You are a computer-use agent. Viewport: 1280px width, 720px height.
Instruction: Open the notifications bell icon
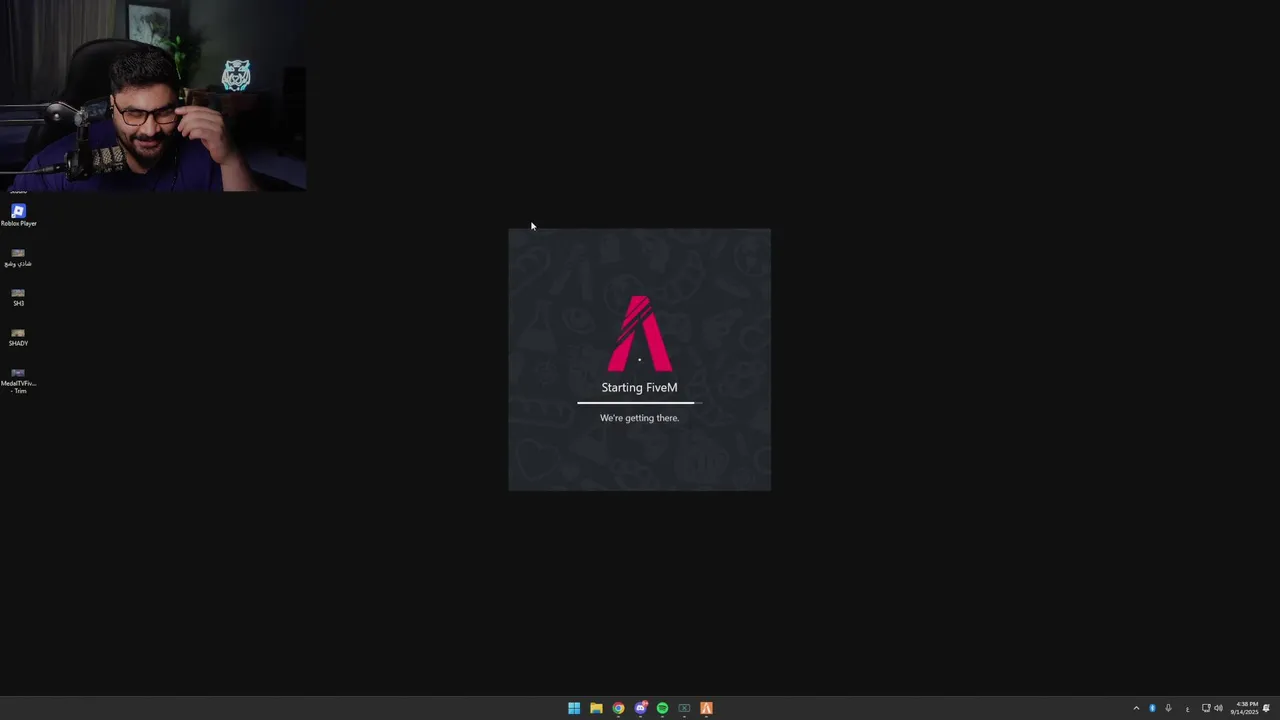[1266, 708]
